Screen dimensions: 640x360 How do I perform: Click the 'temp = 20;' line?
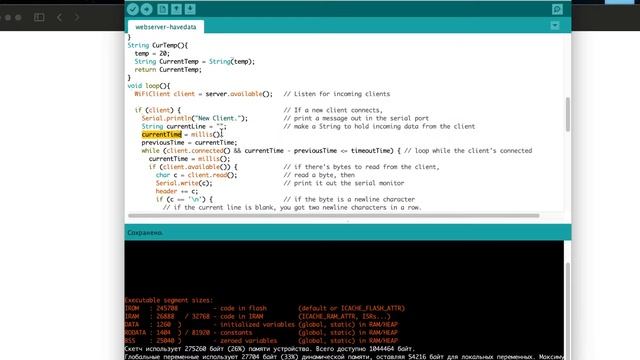click(x=152, y=53)
